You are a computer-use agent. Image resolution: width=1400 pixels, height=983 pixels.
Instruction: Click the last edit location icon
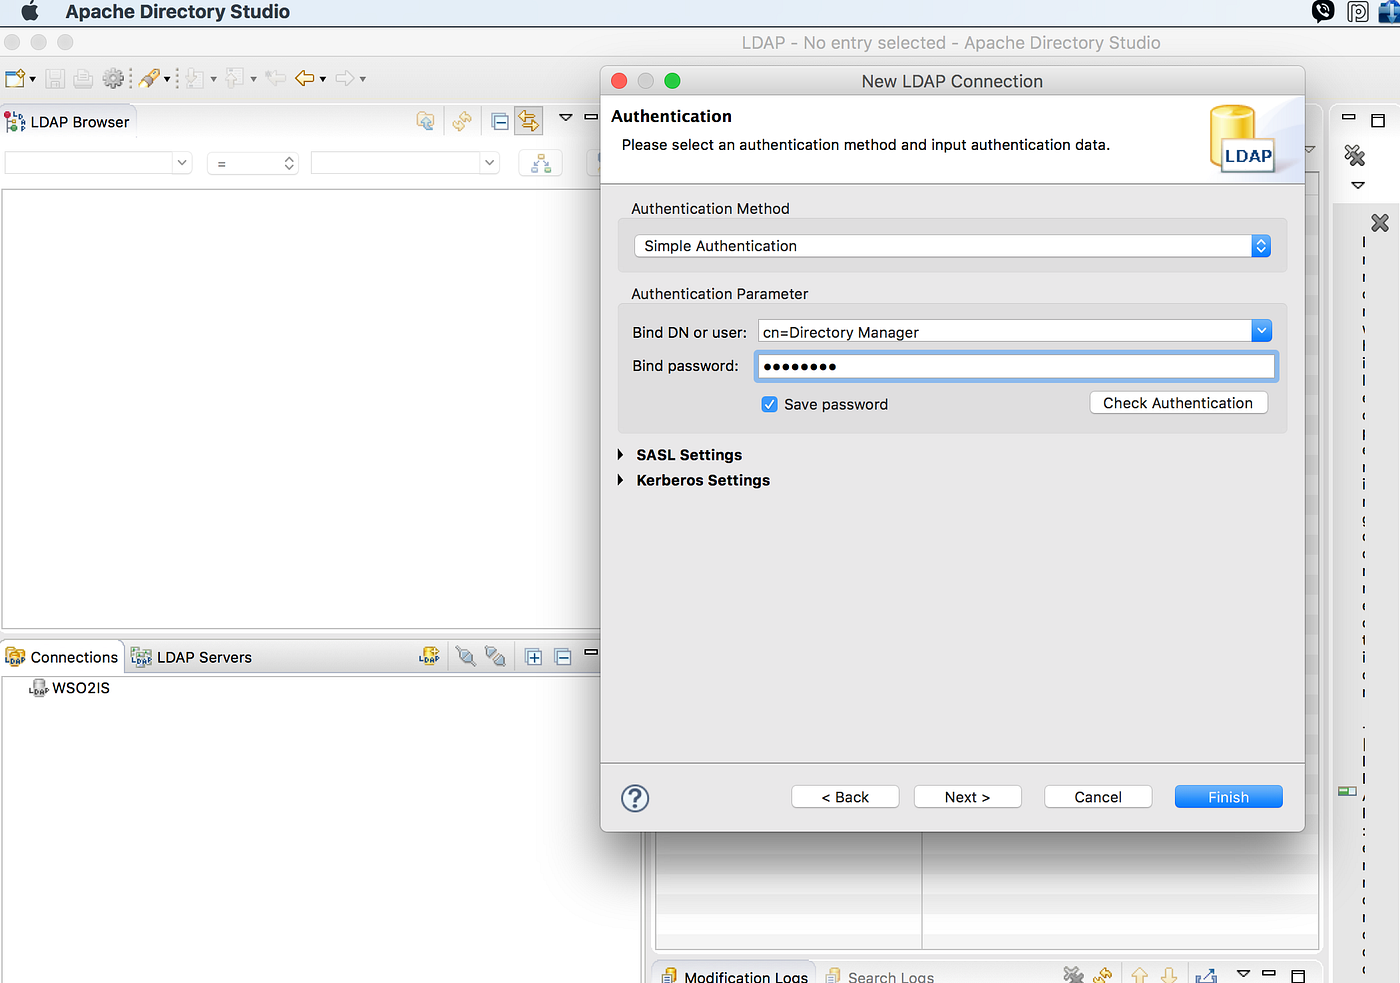point(276,79)
